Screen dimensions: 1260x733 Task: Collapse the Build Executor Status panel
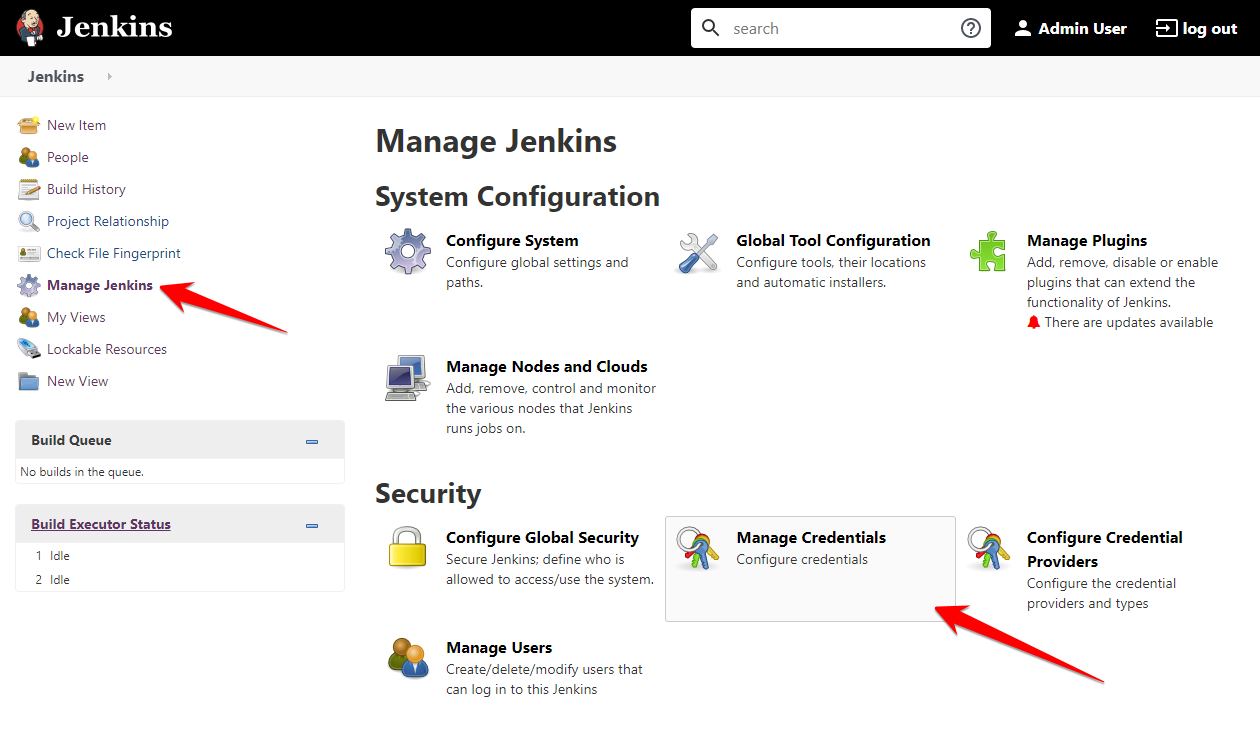pos(312,525)
